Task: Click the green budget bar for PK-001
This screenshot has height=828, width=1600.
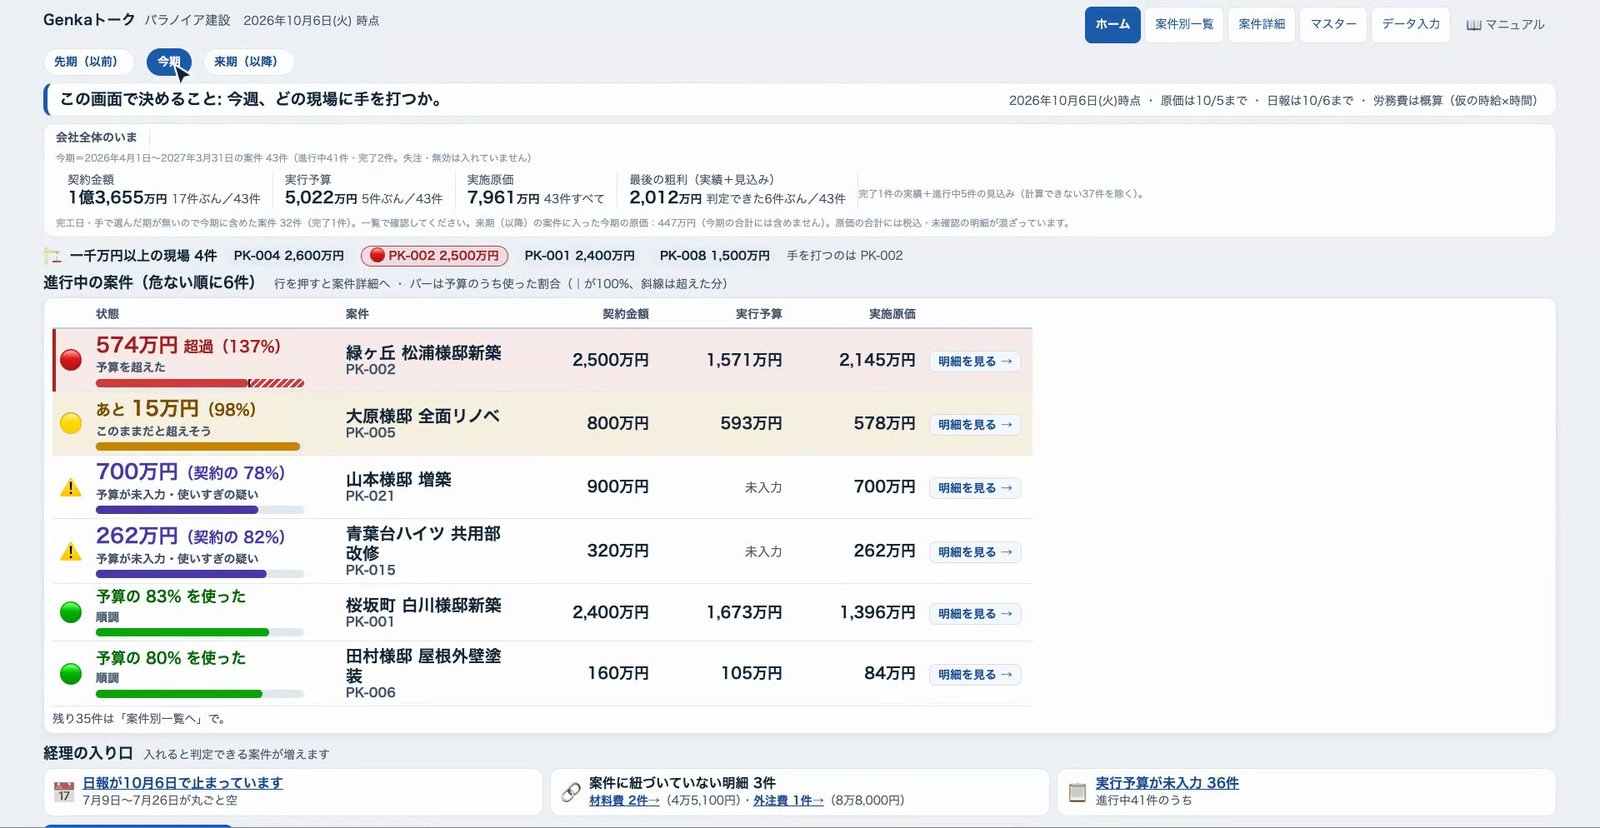Action: pos(183,632)
